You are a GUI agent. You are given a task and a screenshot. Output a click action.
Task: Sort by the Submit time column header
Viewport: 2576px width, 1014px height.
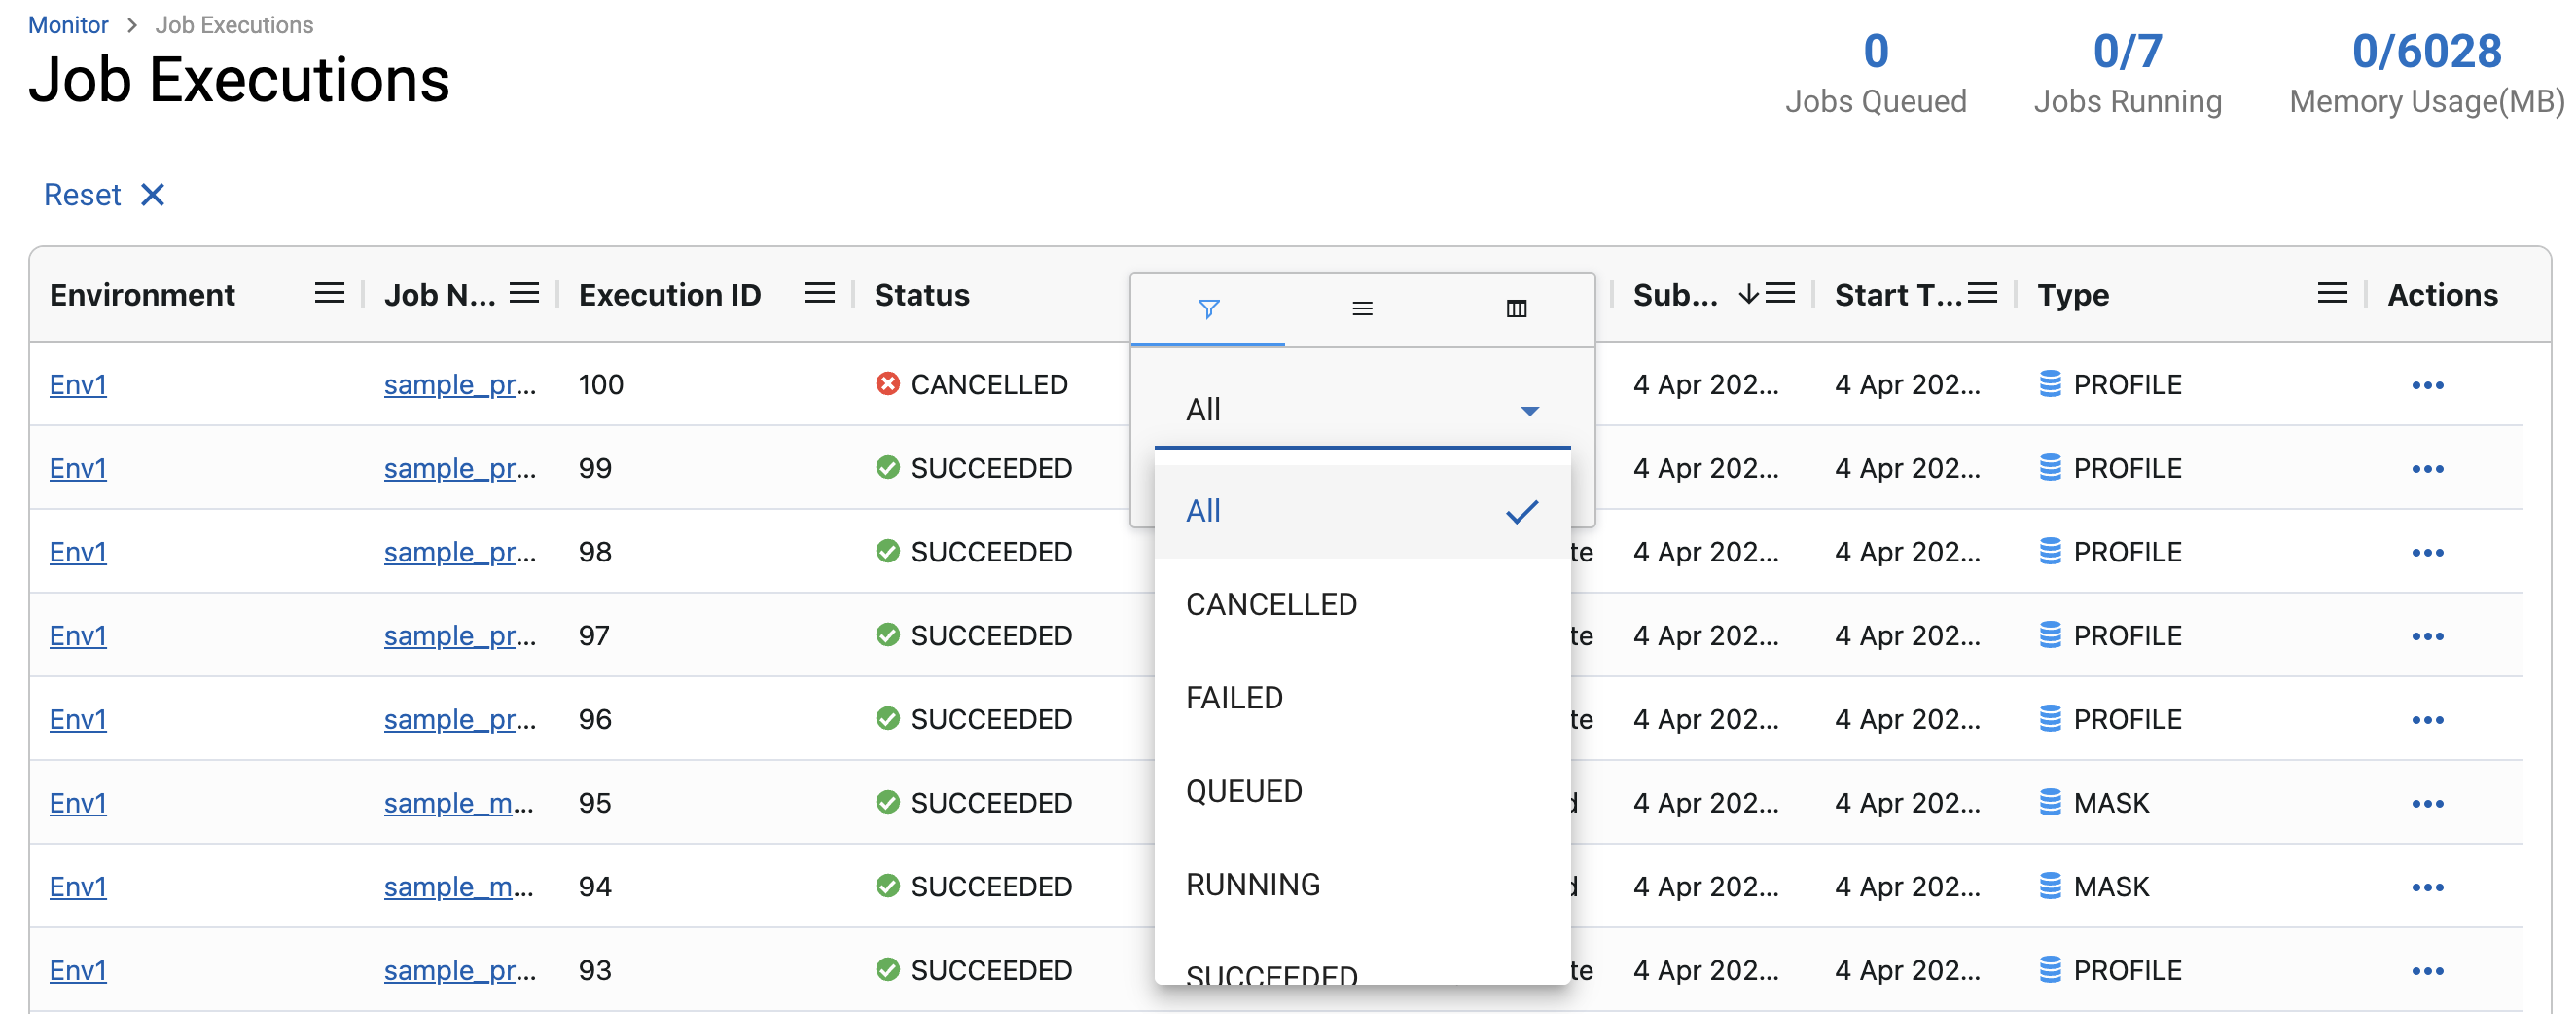coord(1675,295)
